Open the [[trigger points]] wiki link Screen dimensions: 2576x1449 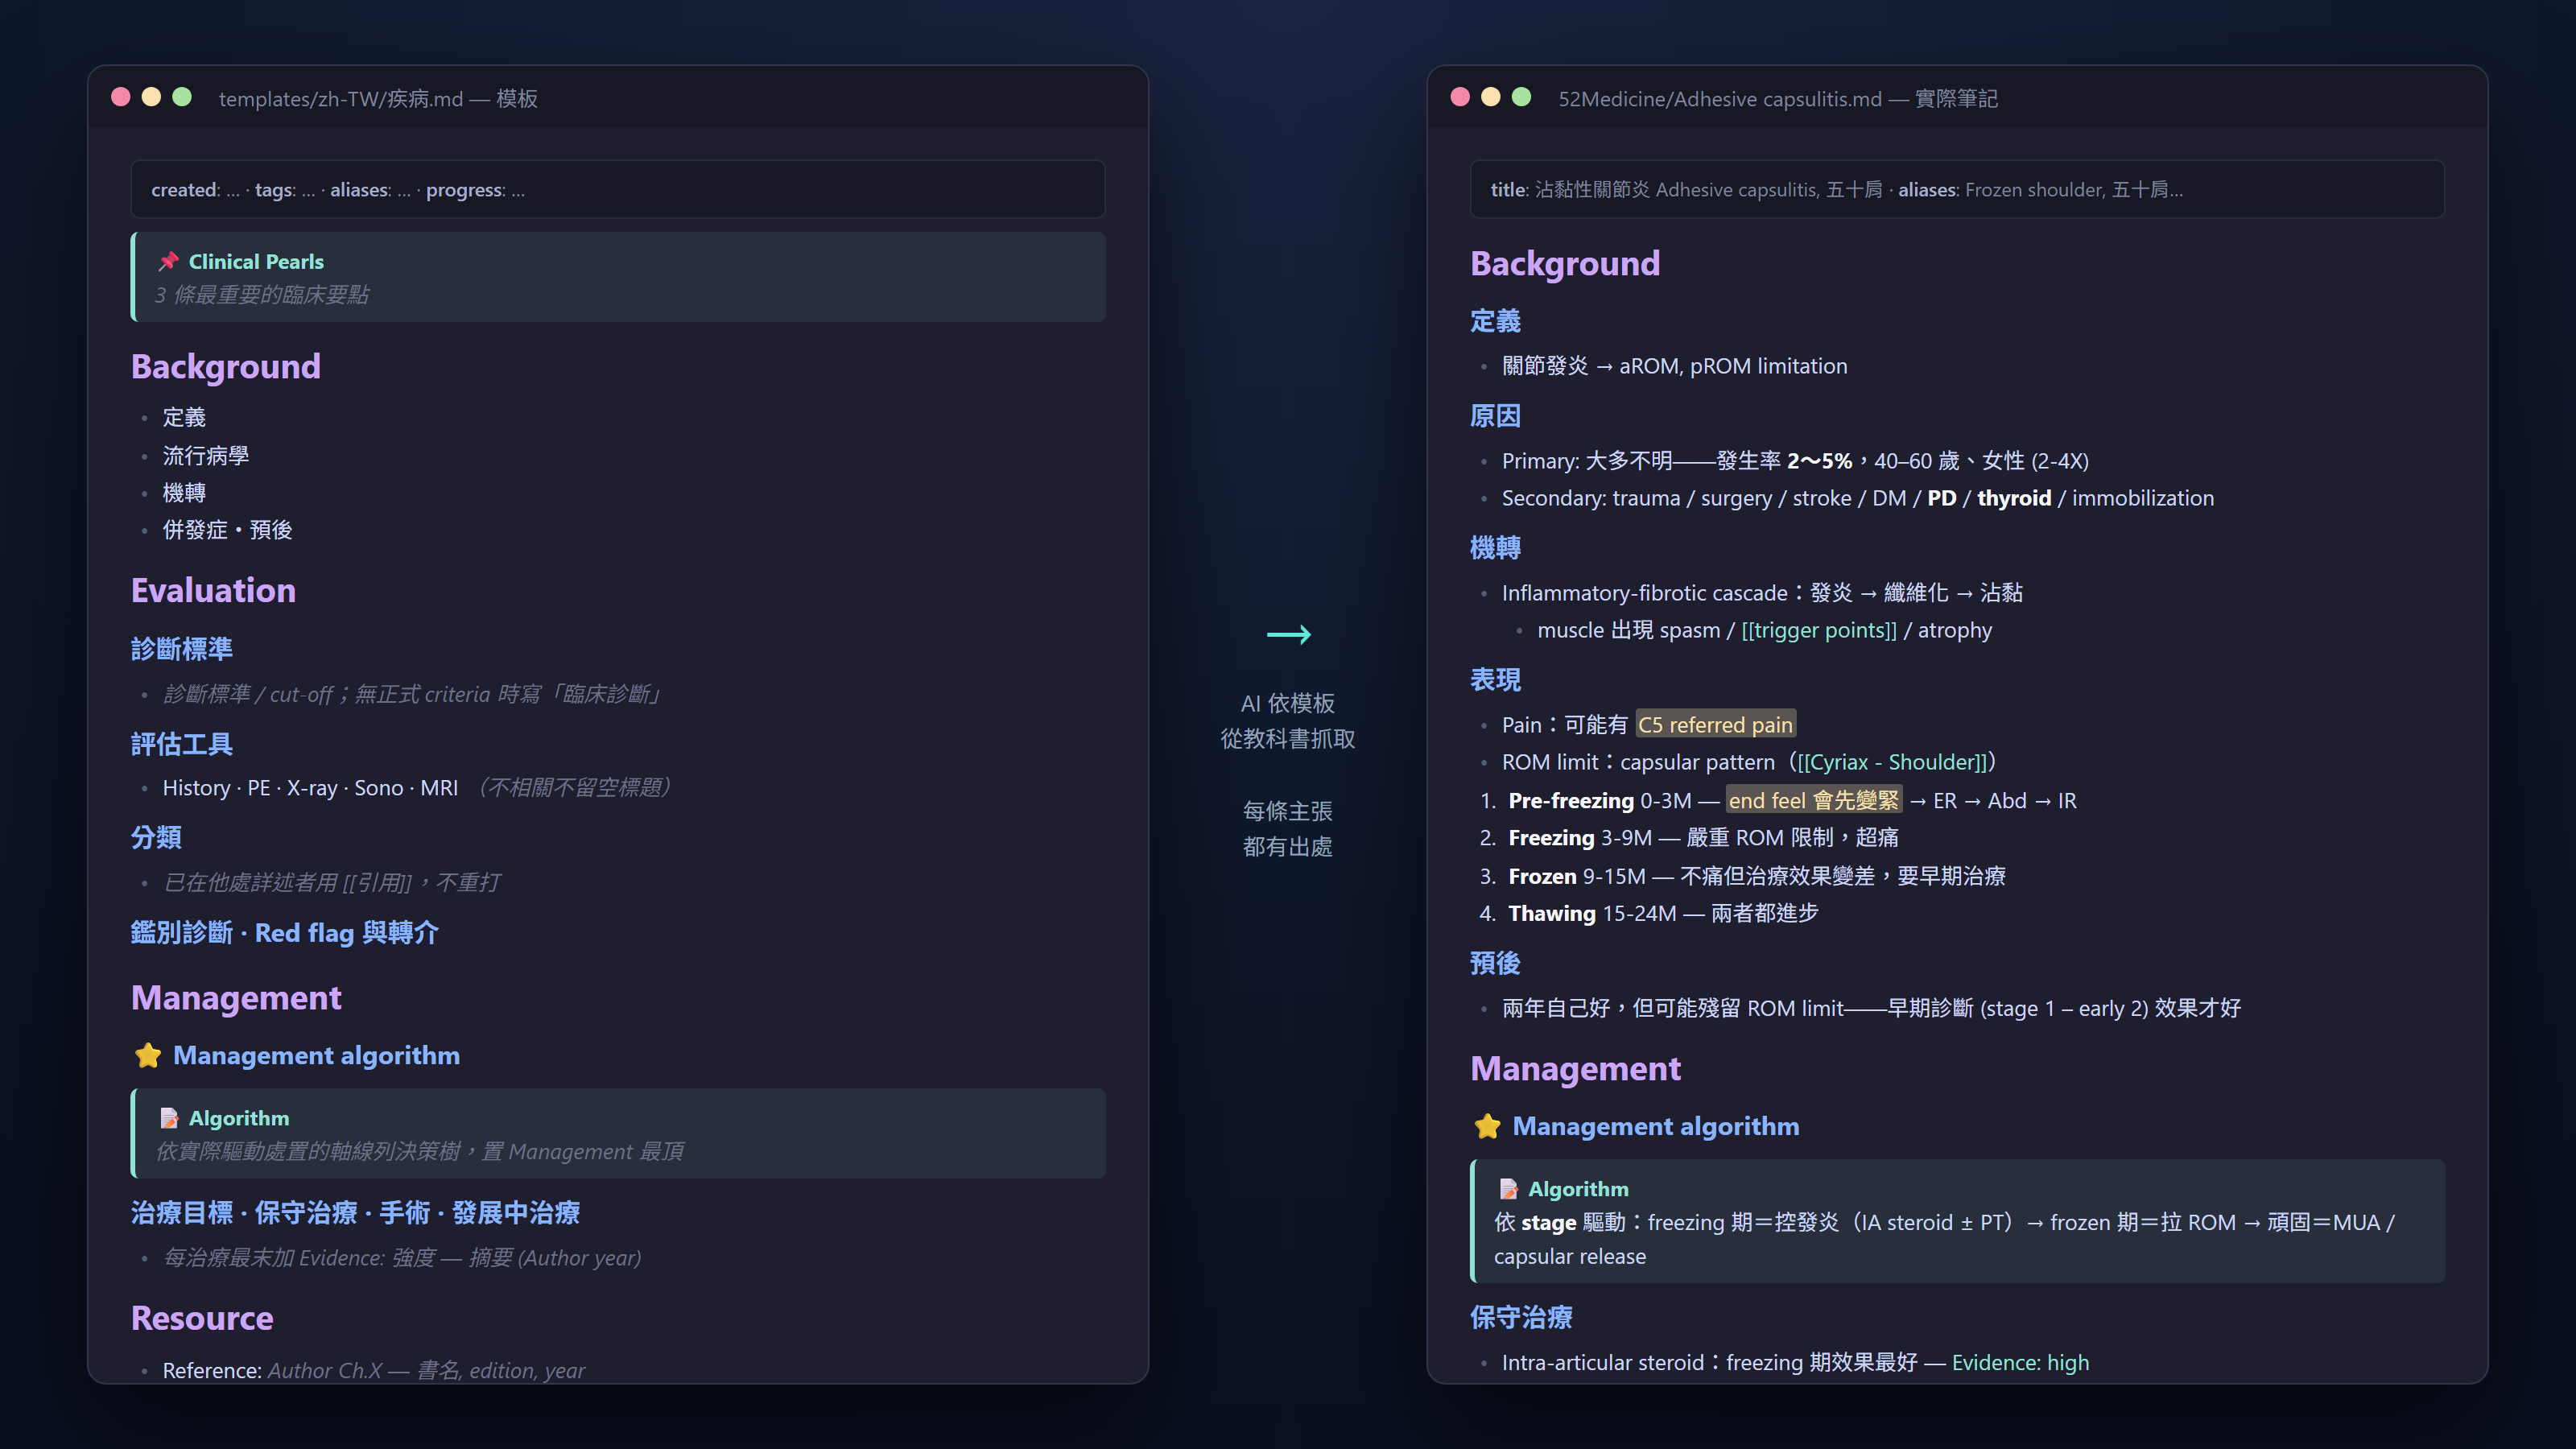coord(1818,630)
